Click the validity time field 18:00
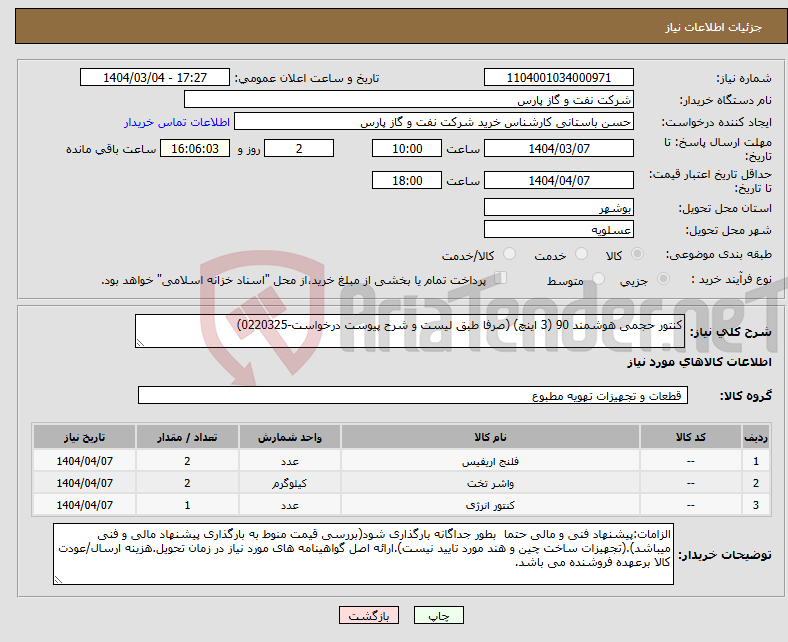 (407, 180)
